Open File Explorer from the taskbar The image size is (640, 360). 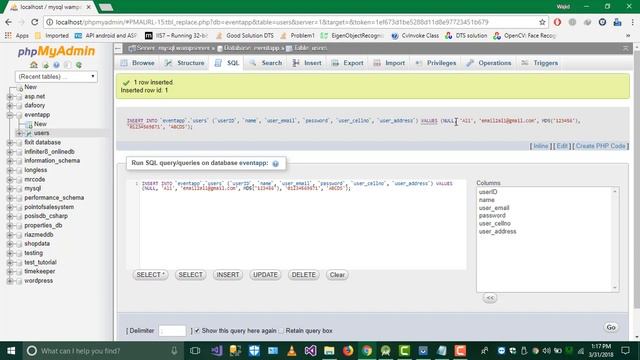coord(329,351)
